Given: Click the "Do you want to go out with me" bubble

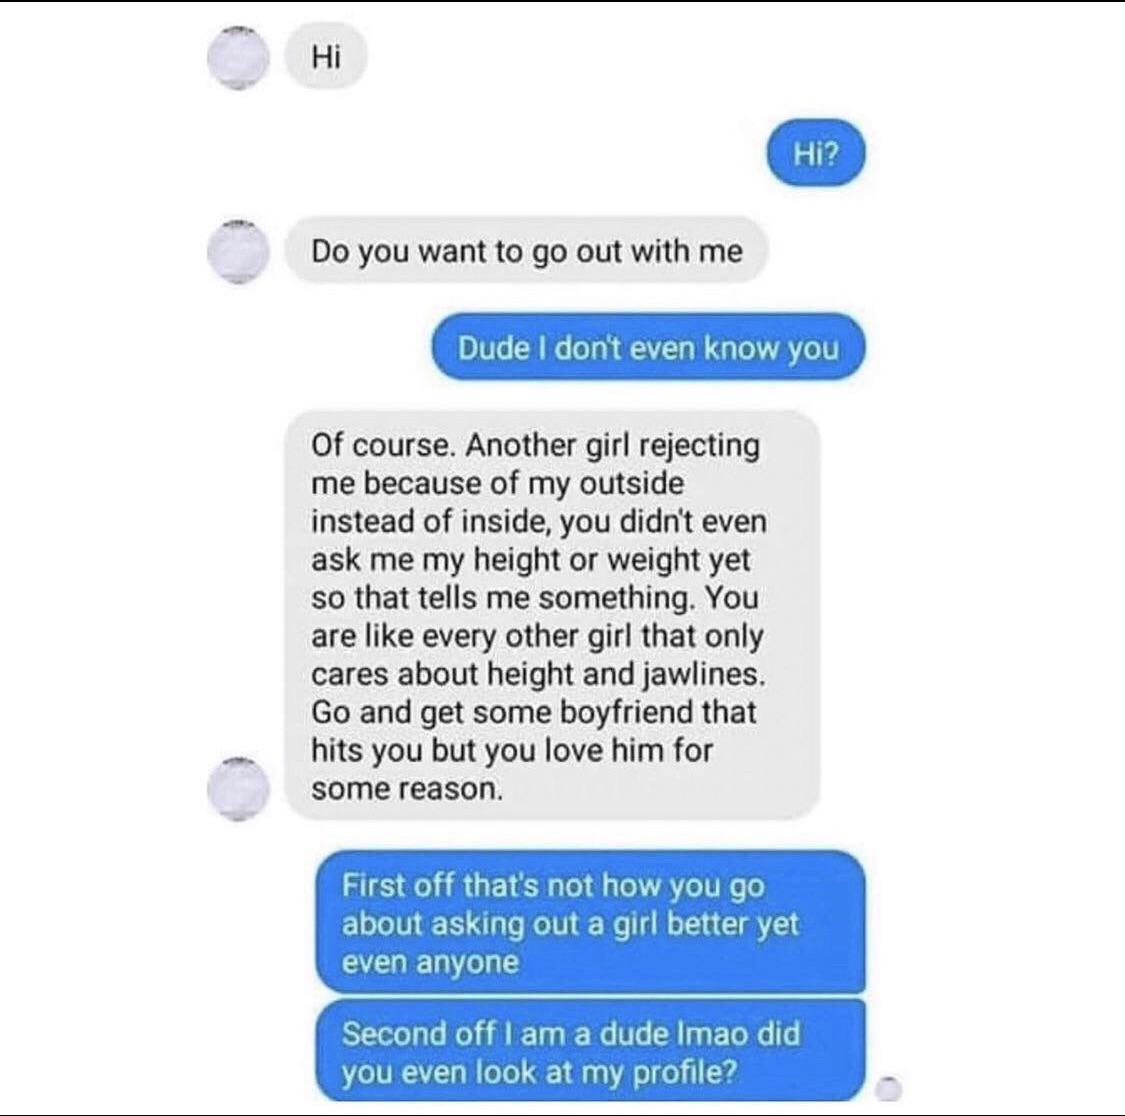Looking at the screenshot, I should [x=527, y=251].
